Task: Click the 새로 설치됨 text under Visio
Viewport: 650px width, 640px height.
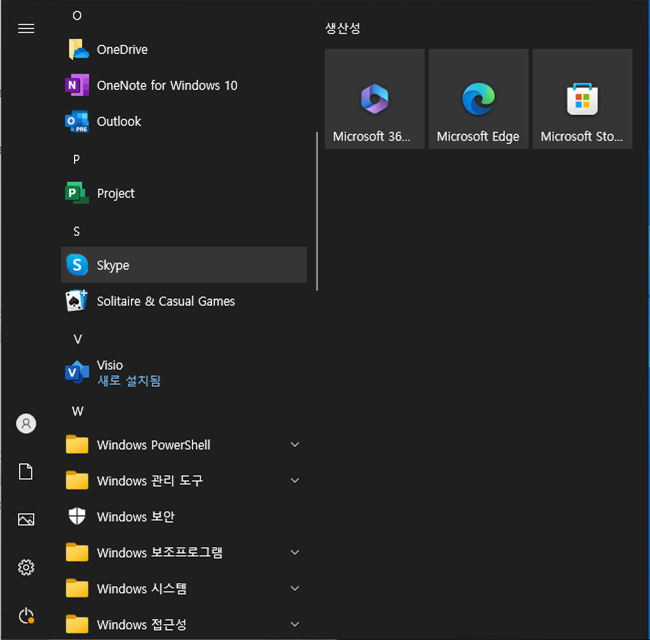Action: click(129, 381)
